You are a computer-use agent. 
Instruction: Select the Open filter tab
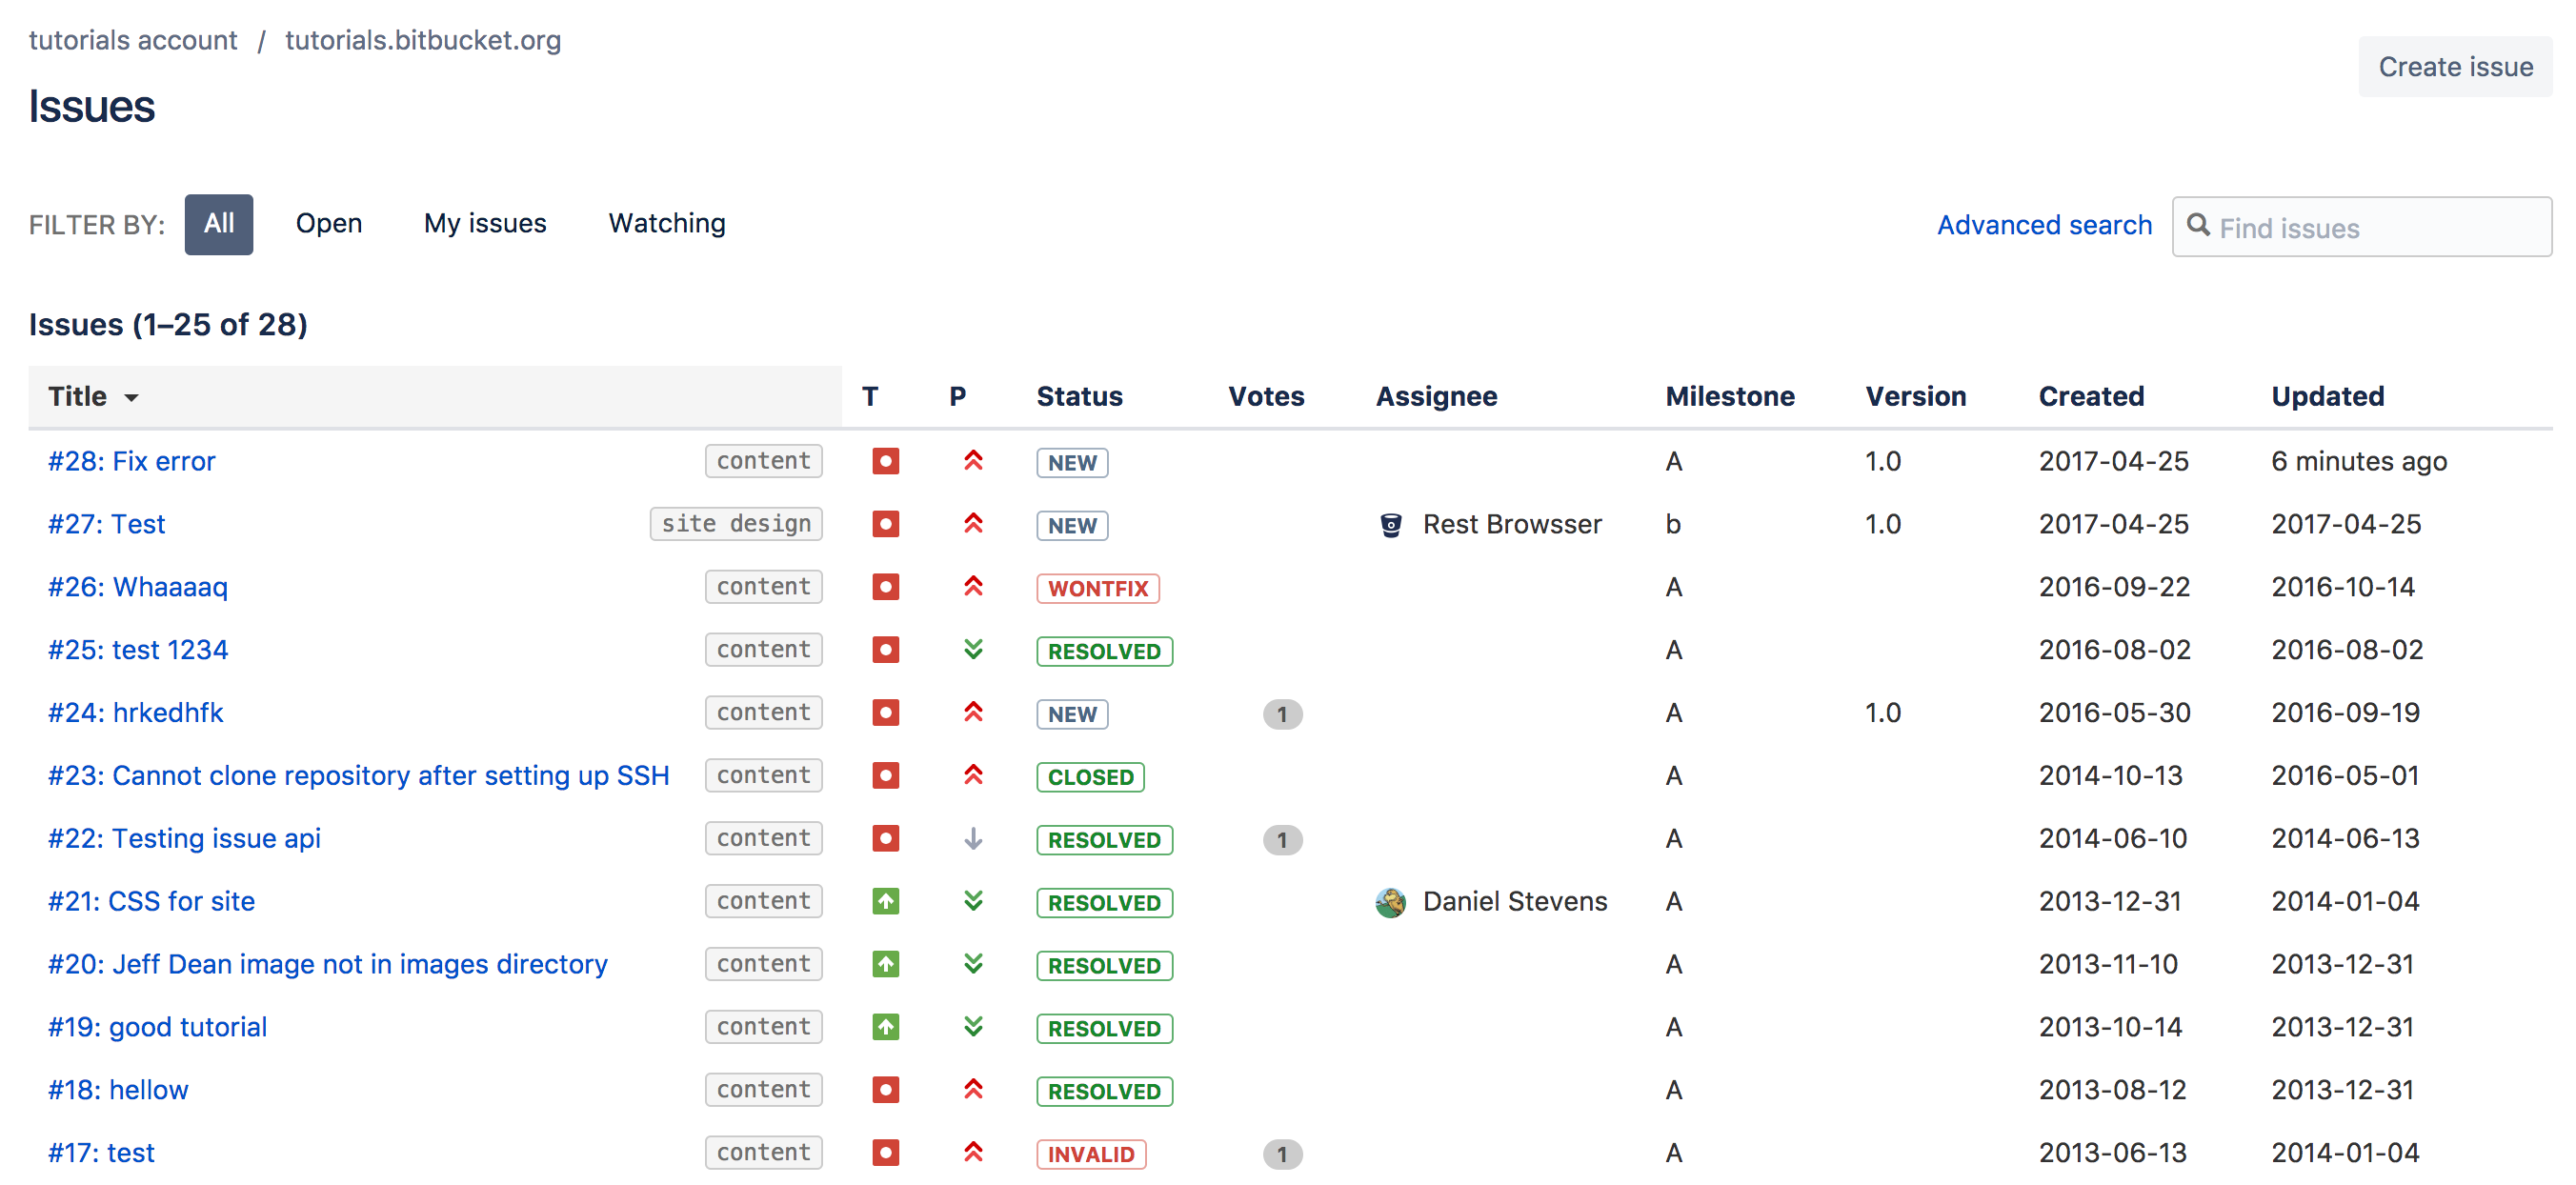click(329, 224)
